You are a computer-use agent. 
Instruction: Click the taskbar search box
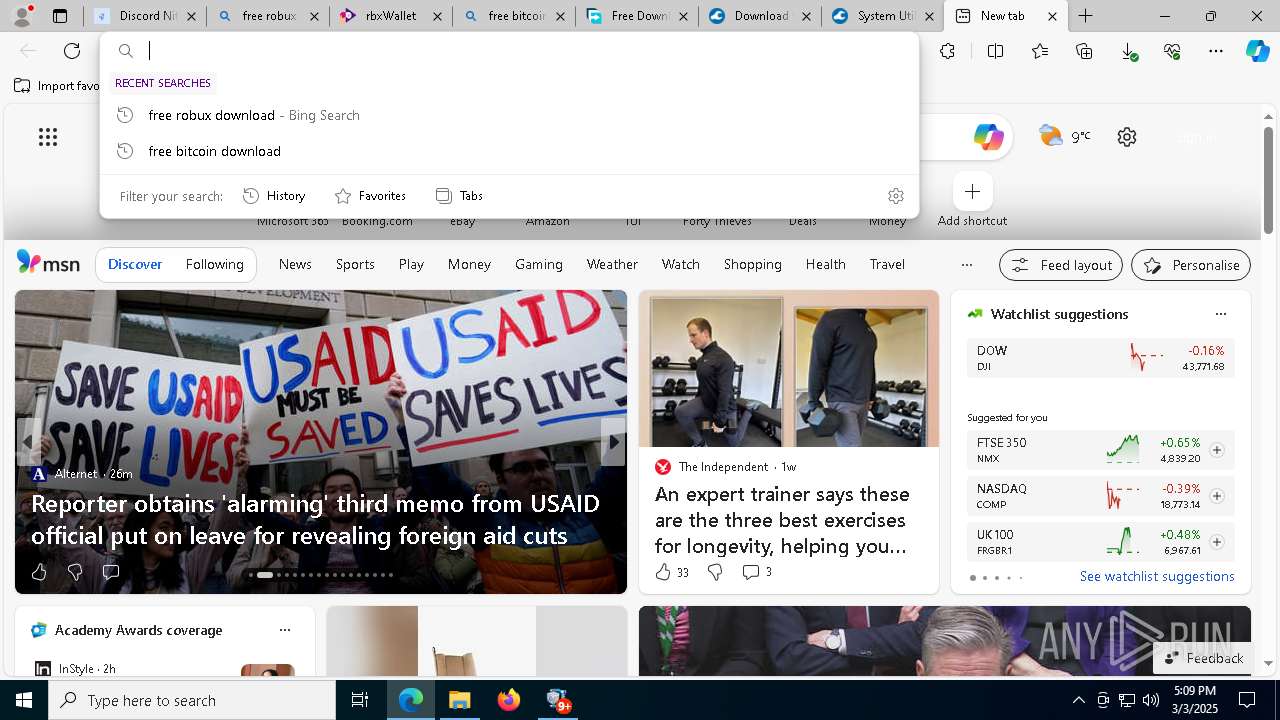pos(192,700)
